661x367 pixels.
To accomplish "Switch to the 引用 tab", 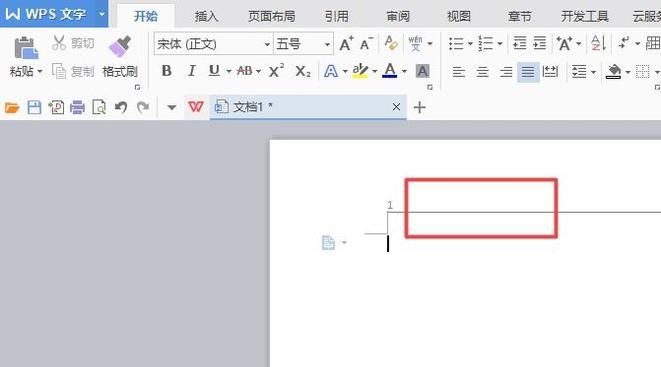I will click(336, 16).
